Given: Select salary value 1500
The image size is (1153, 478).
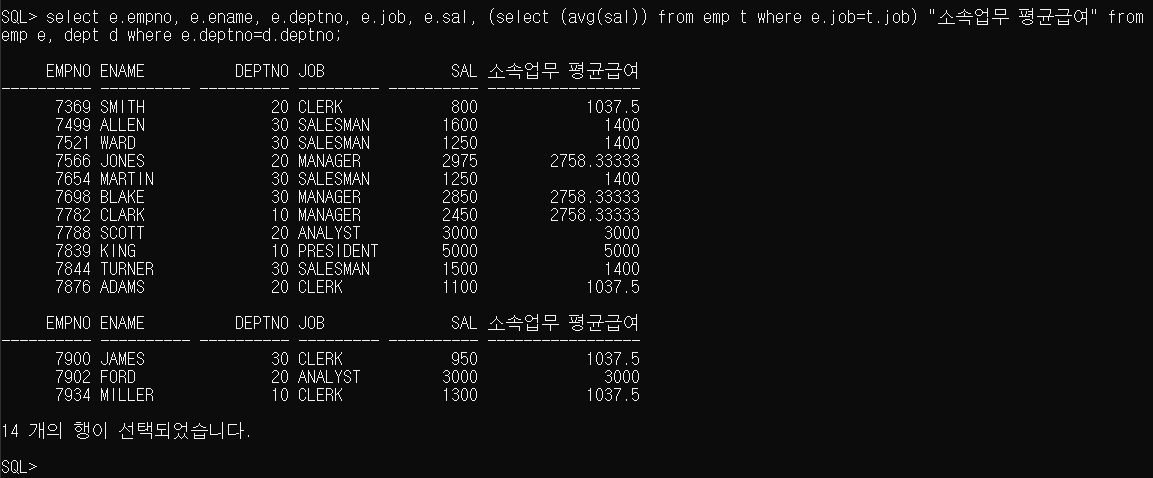Looking at the screenshot, I should pyautogui.click(x=460, y=269).
